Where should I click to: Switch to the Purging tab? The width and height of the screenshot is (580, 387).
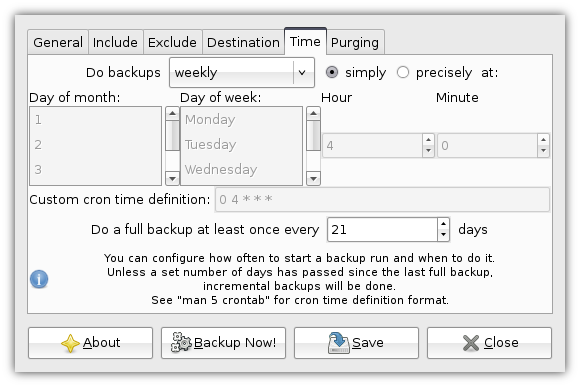(355, 43)
